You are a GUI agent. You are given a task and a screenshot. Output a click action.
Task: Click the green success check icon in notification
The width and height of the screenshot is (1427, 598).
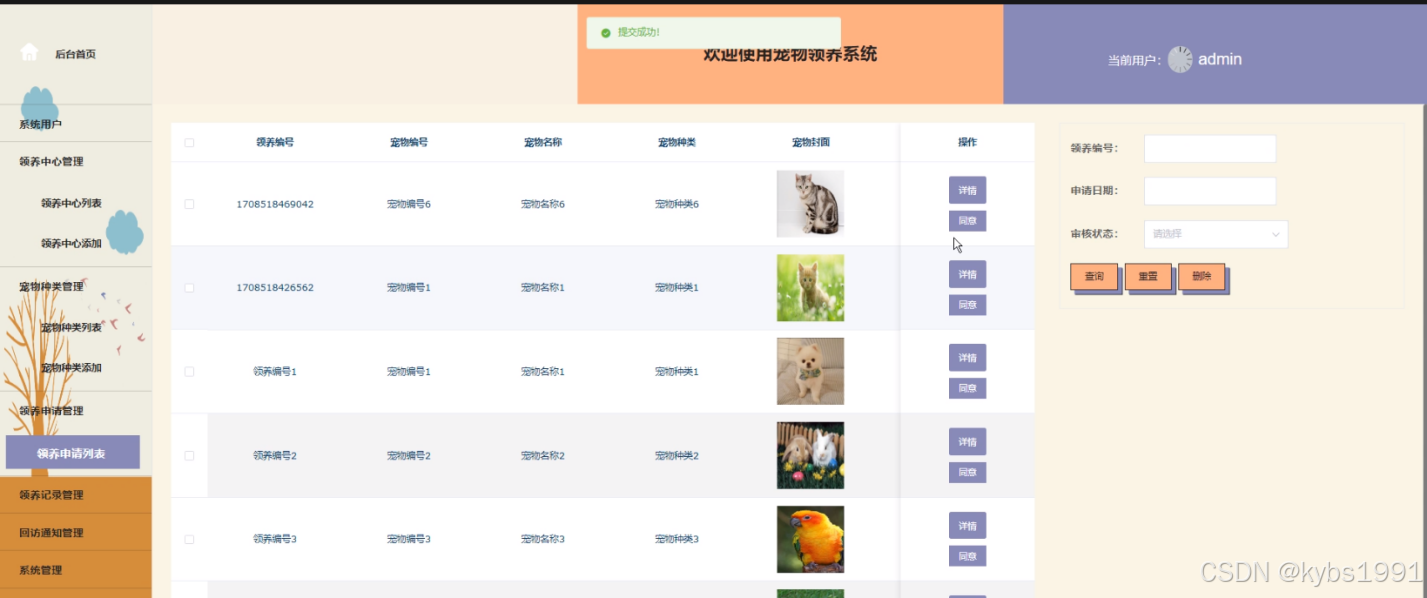tap(605, 33)
